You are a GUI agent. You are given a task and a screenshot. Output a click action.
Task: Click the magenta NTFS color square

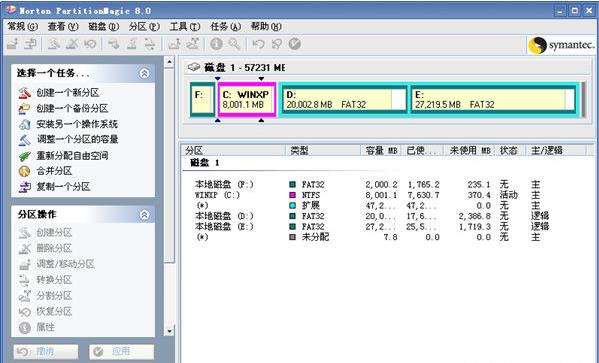(292, 195)
